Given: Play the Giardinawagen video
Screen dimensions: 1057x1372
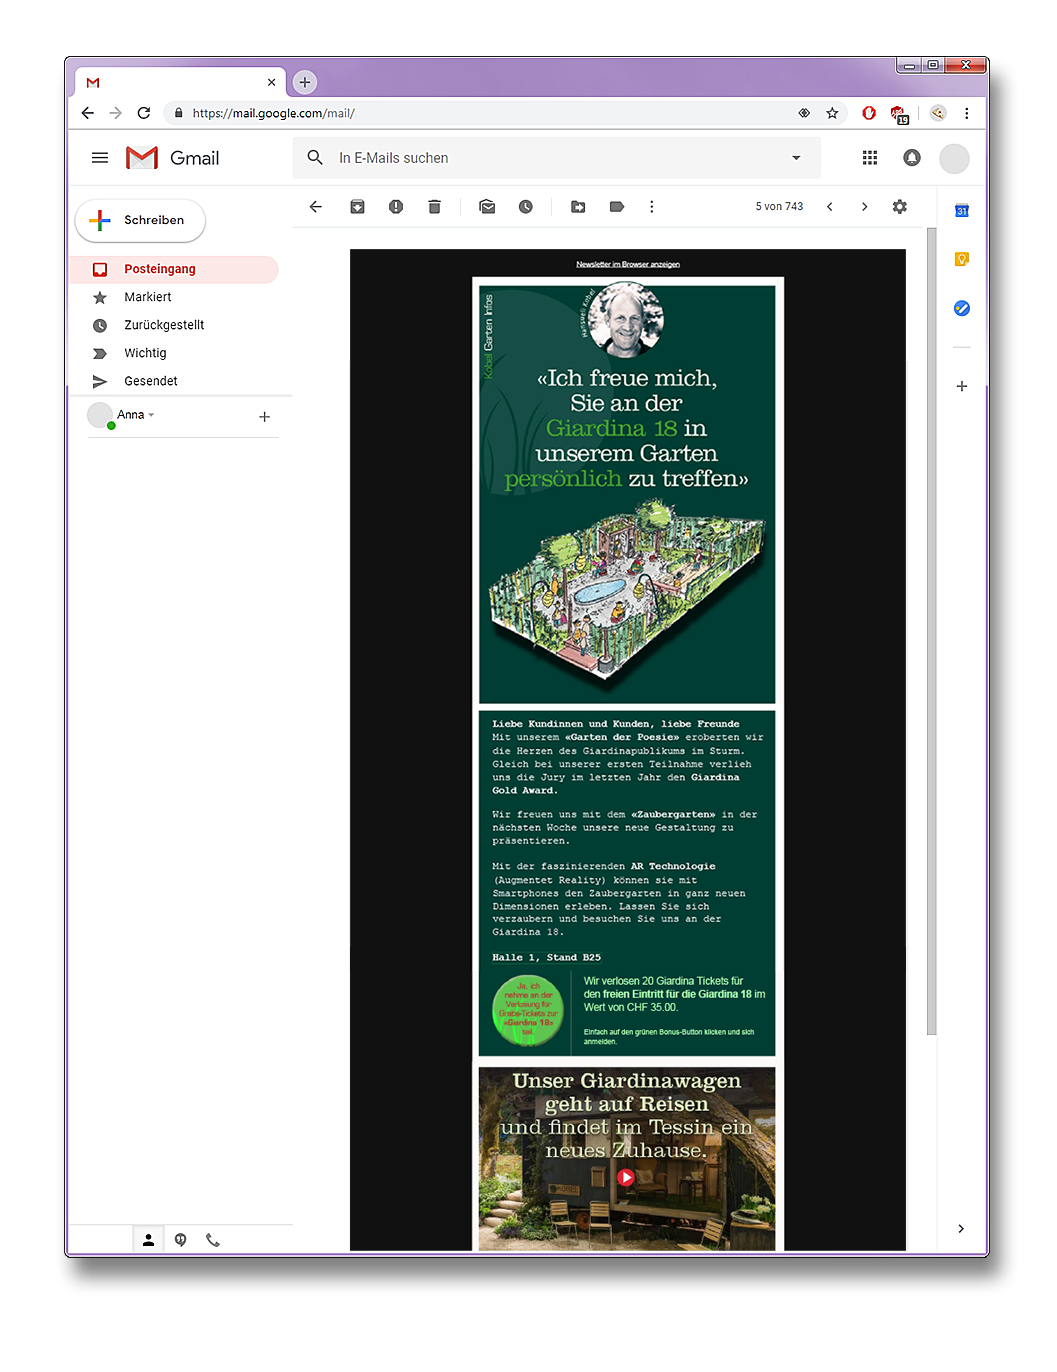Looking at the screenshot, I should (x=626, y=1178).
